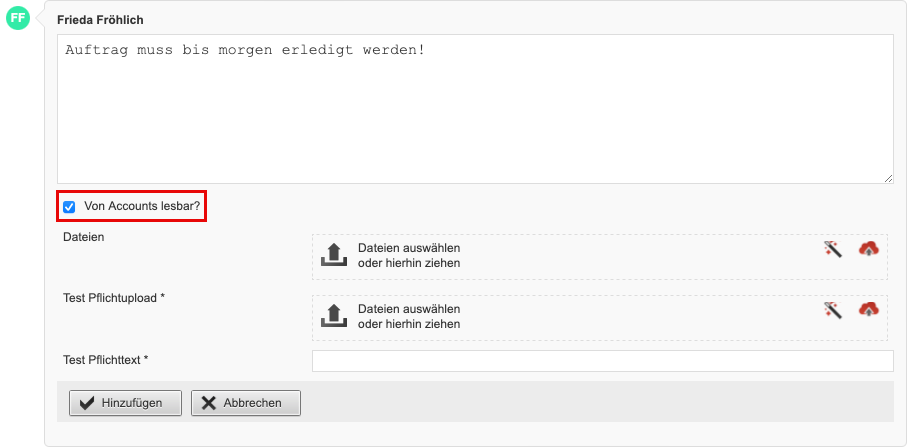Click the 'Dateien' field label
Image resolution: width=907 pixels, height=447 pixels.
84,237
